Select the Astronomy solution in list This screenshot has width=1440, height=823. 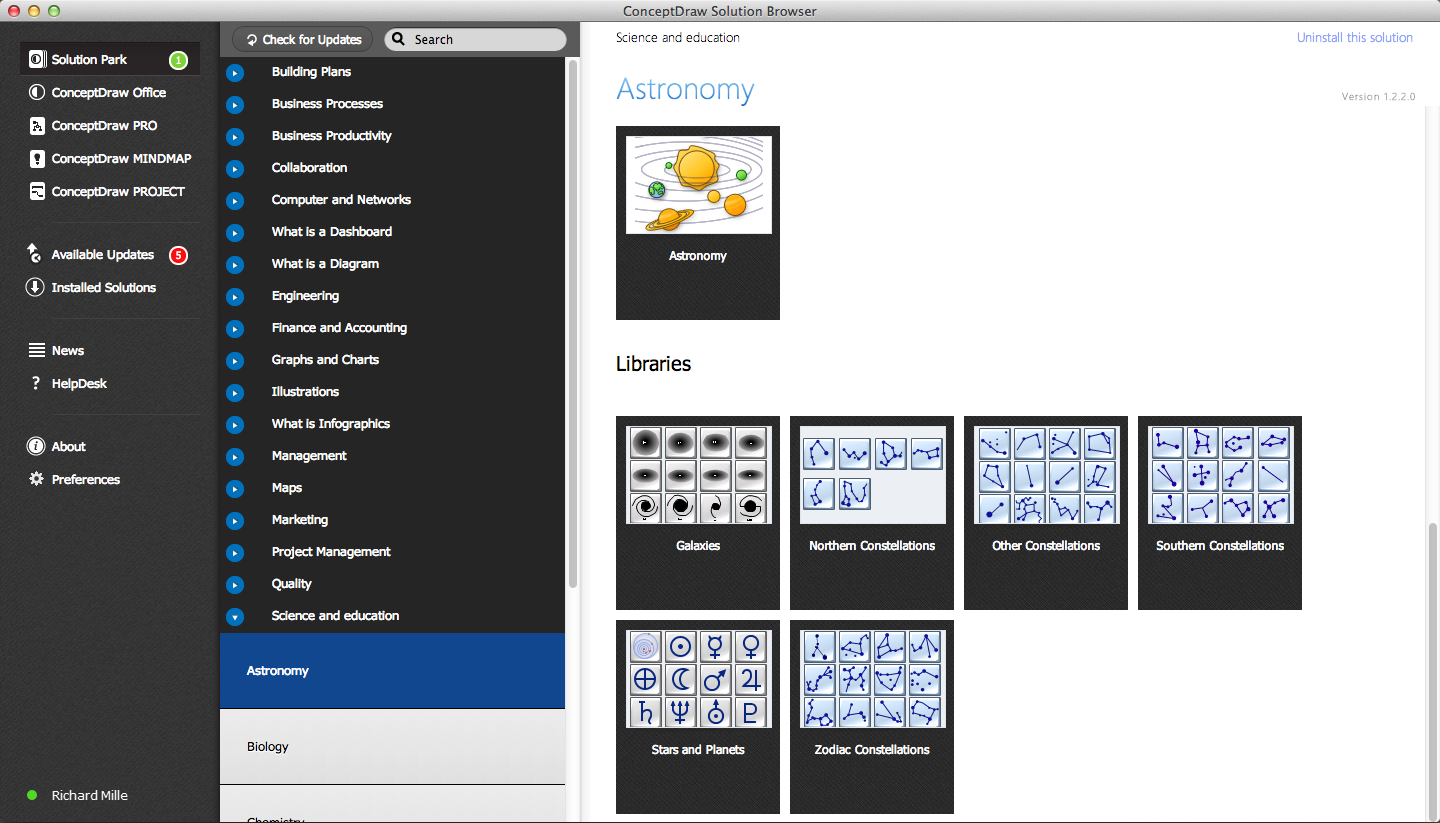[392, 670]
